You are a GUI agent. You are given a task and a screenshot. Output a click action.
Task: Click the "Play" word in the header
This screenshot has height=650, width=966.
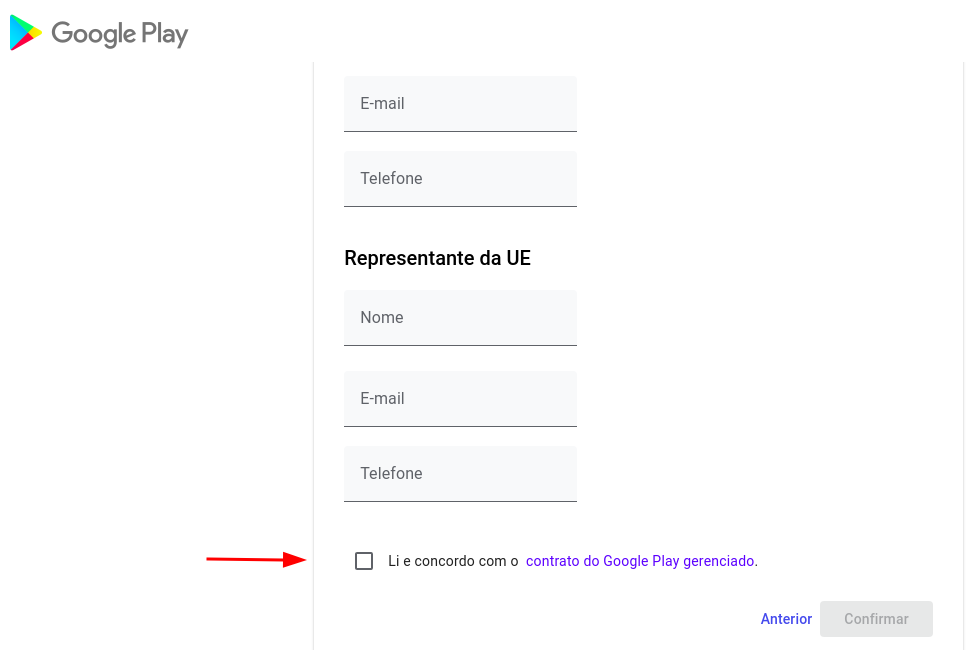point(164,34)
